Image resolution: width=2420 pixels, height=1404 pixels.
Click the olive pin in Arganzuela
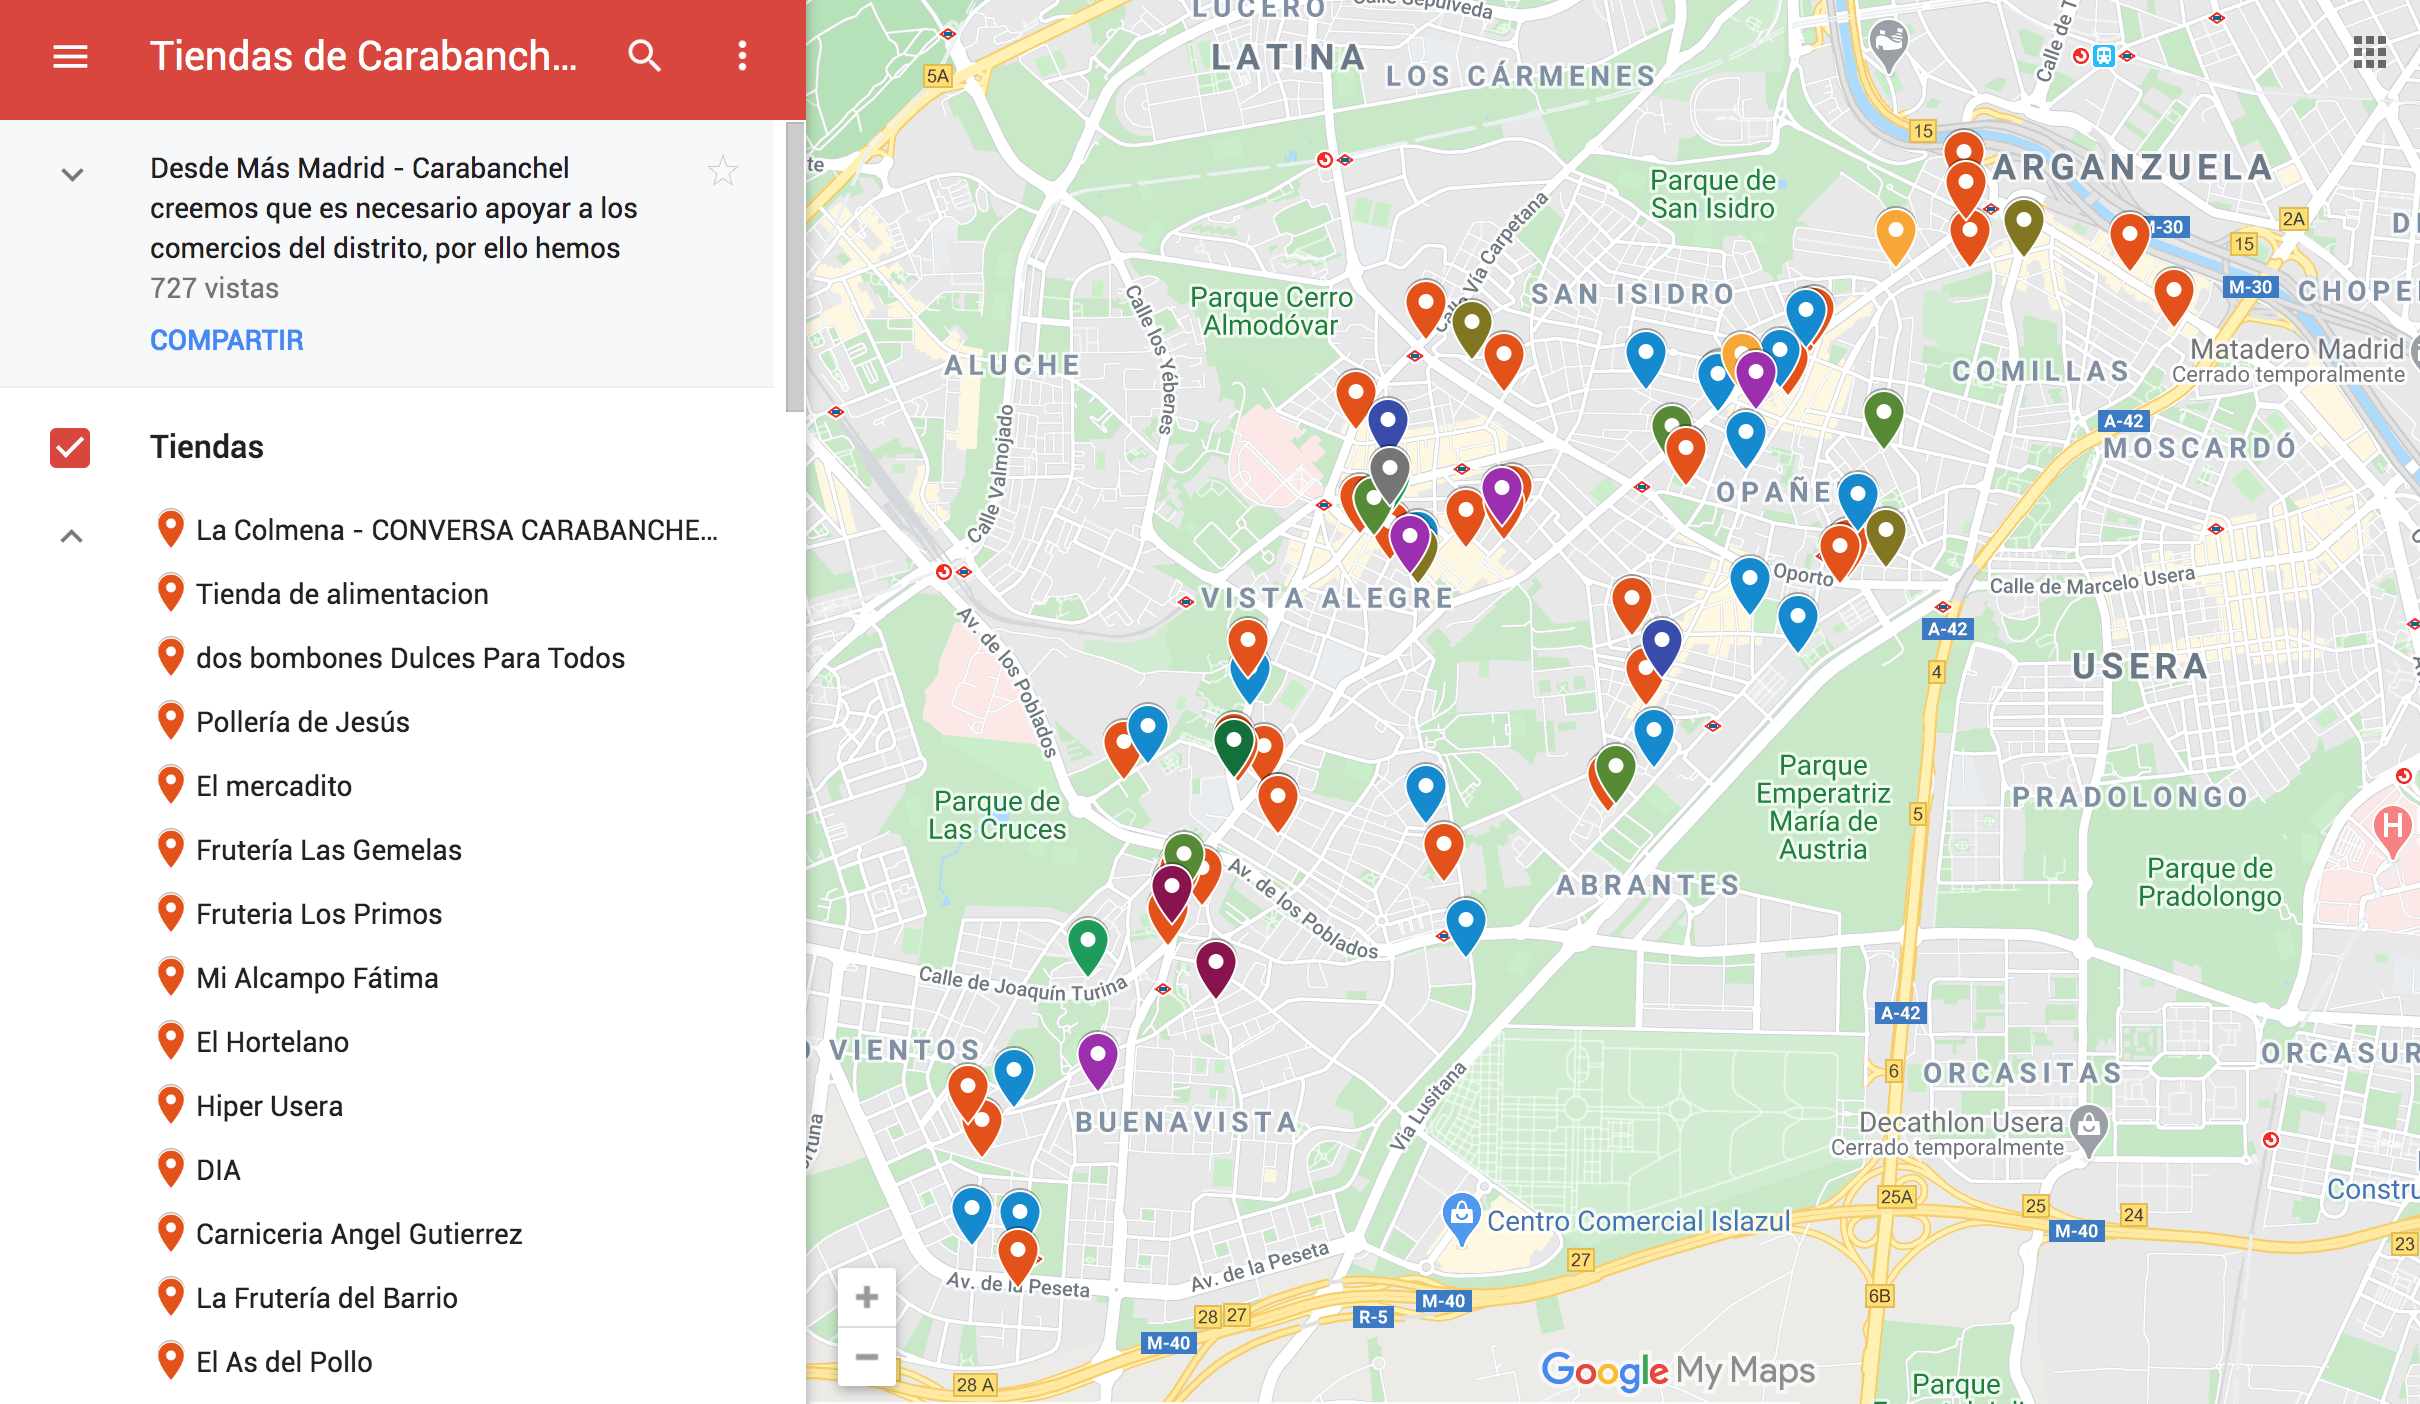pyautogui.click(x=2023, y=226)
